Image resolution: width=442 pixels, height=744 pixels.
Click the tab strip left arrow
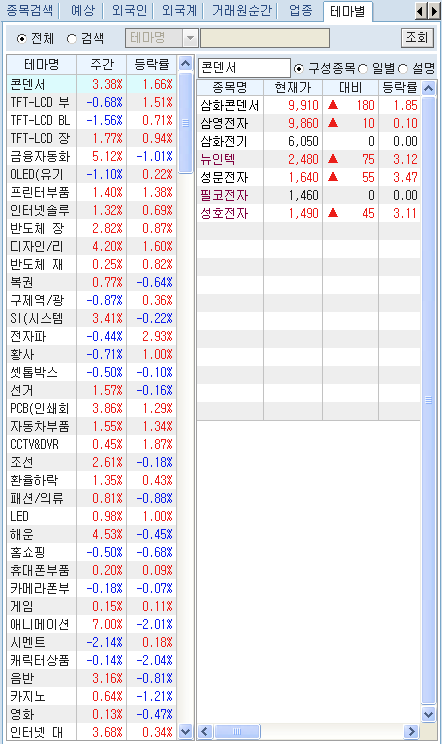420,11
